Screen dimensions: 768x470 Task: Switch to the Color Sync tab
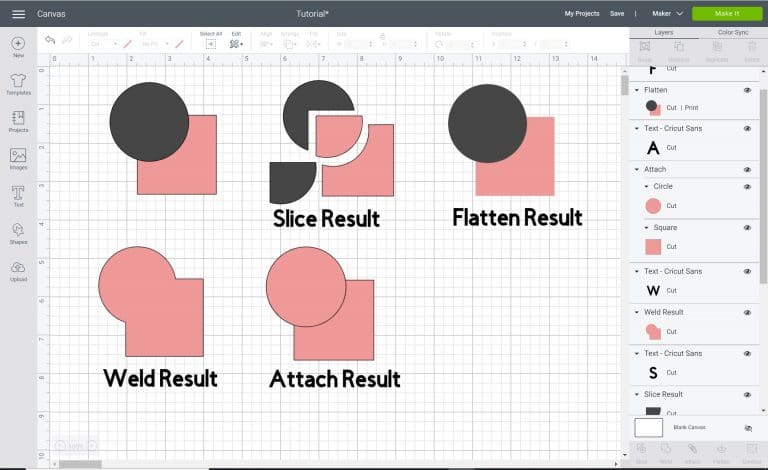733,32
